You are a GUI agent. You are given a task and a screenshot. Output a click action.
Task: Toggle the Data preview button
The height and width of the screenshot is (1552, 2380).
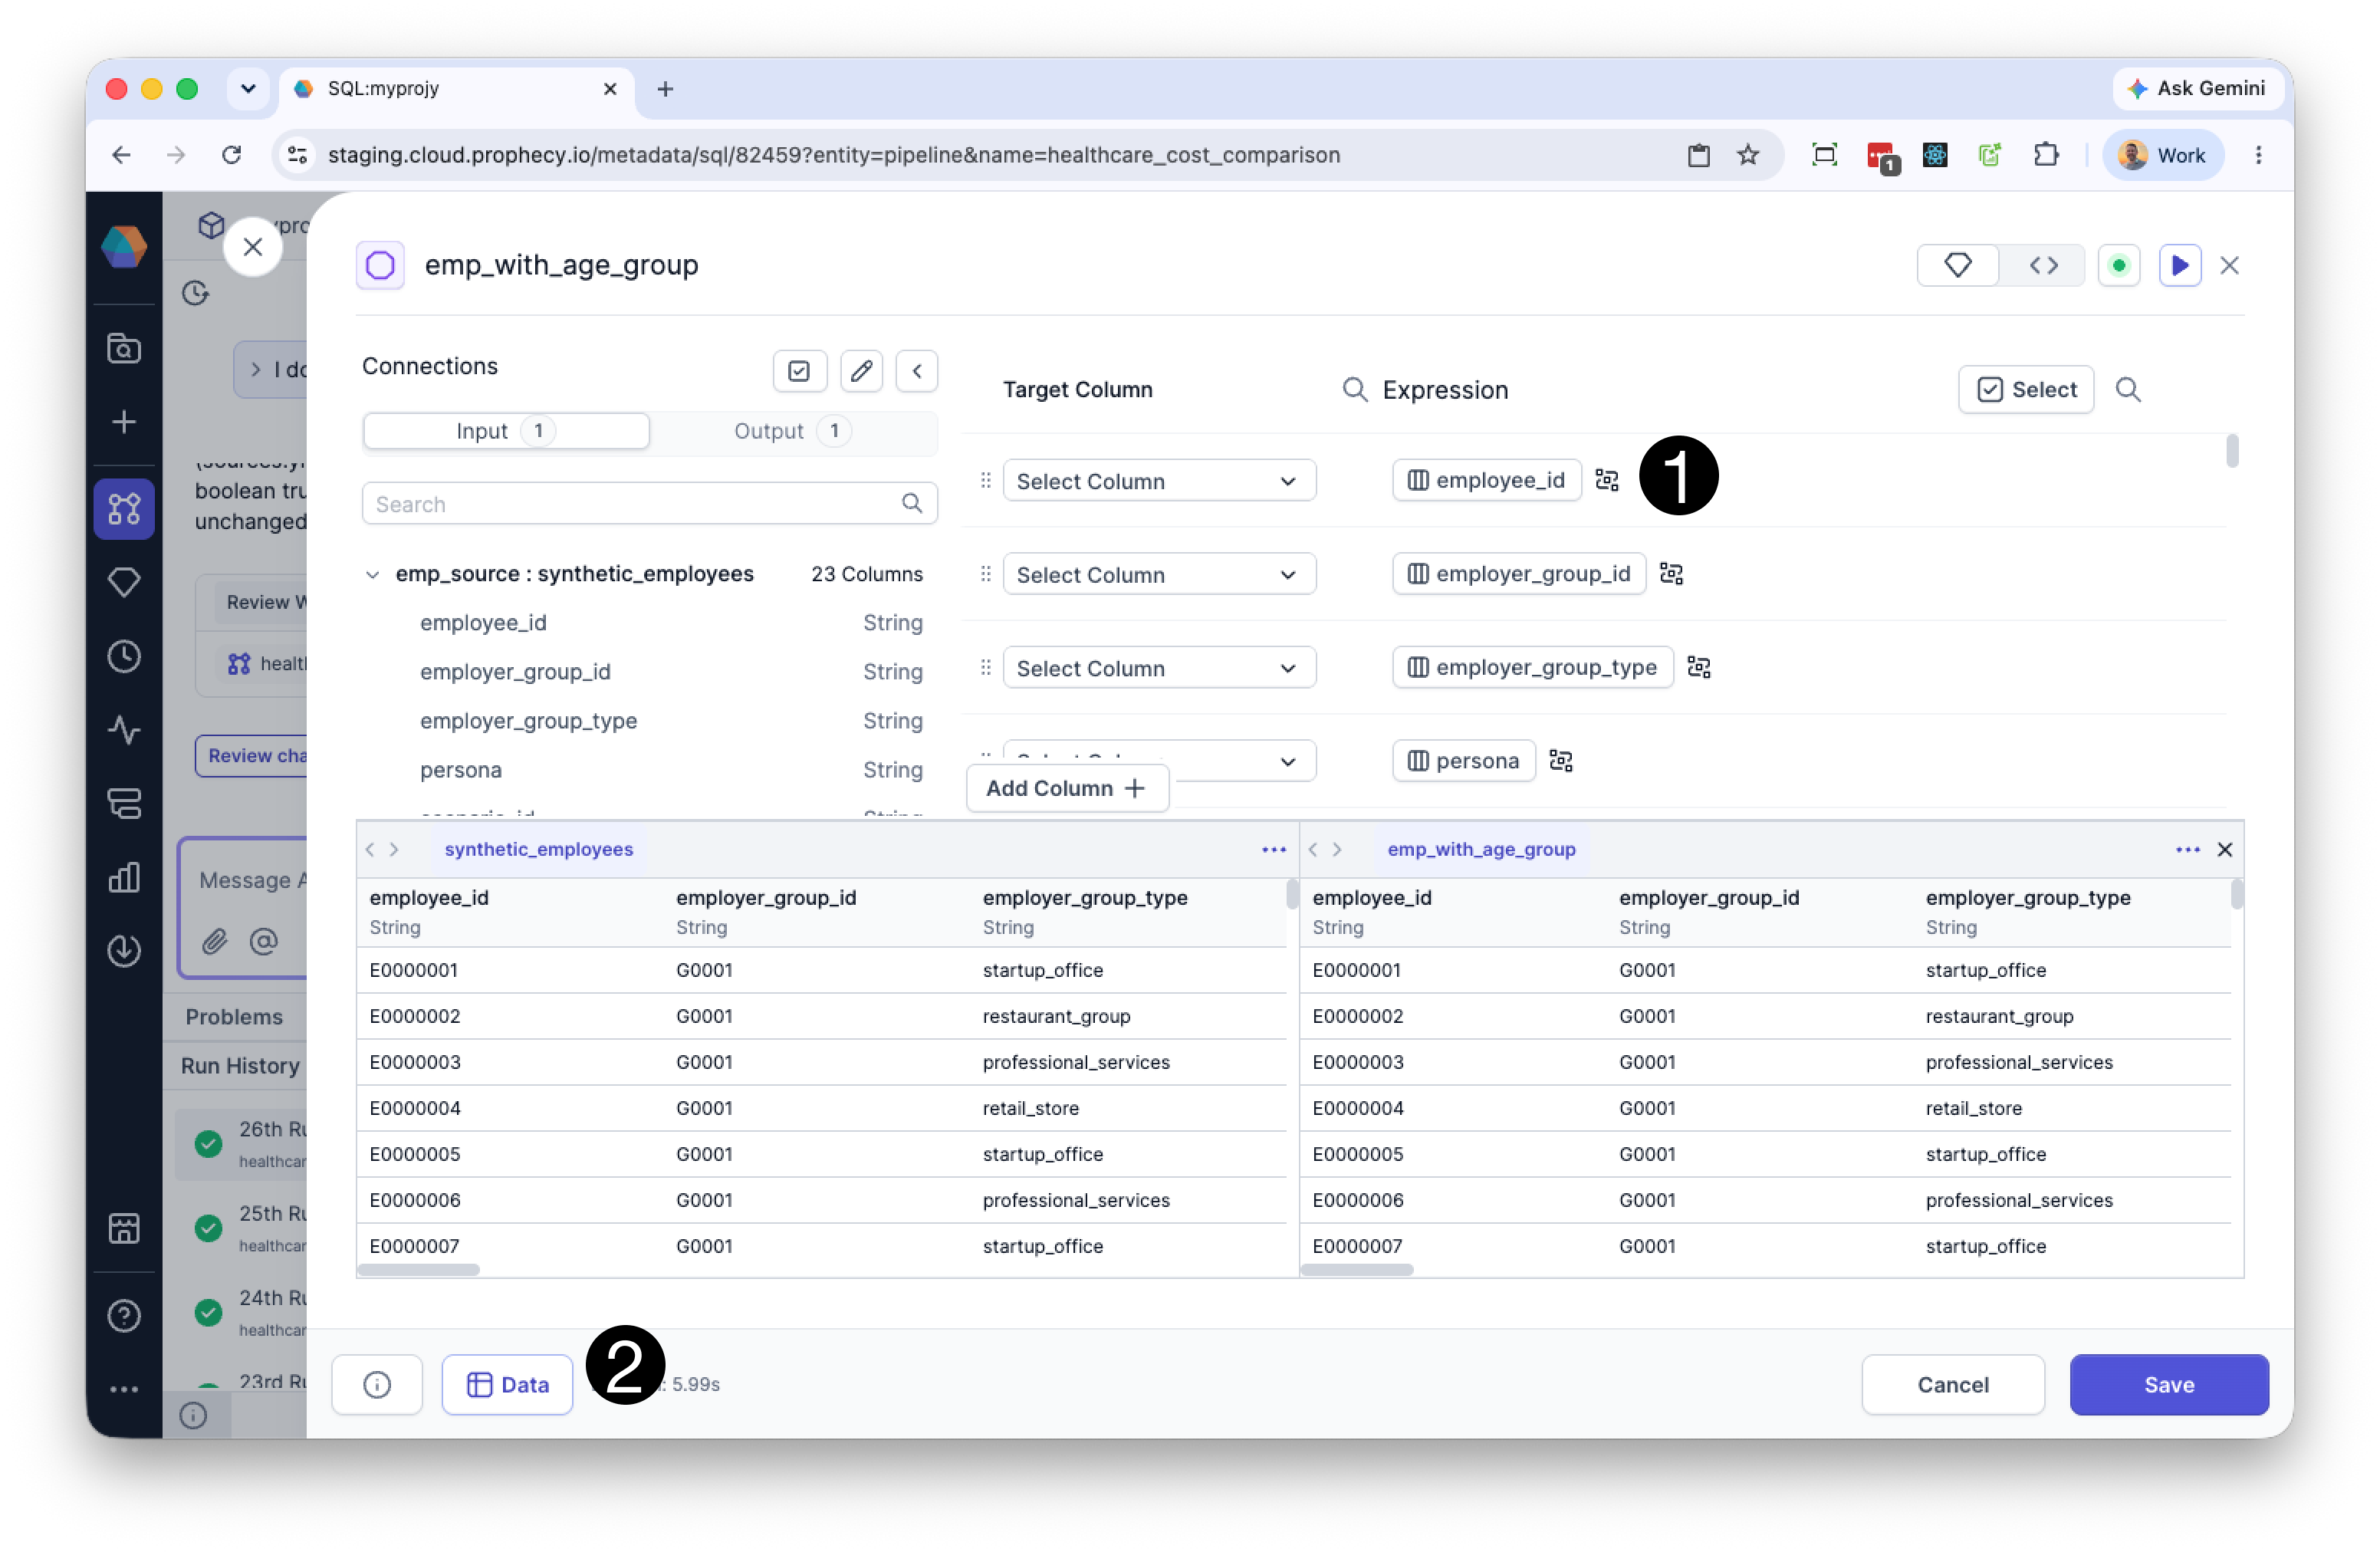coord(507,1384)
